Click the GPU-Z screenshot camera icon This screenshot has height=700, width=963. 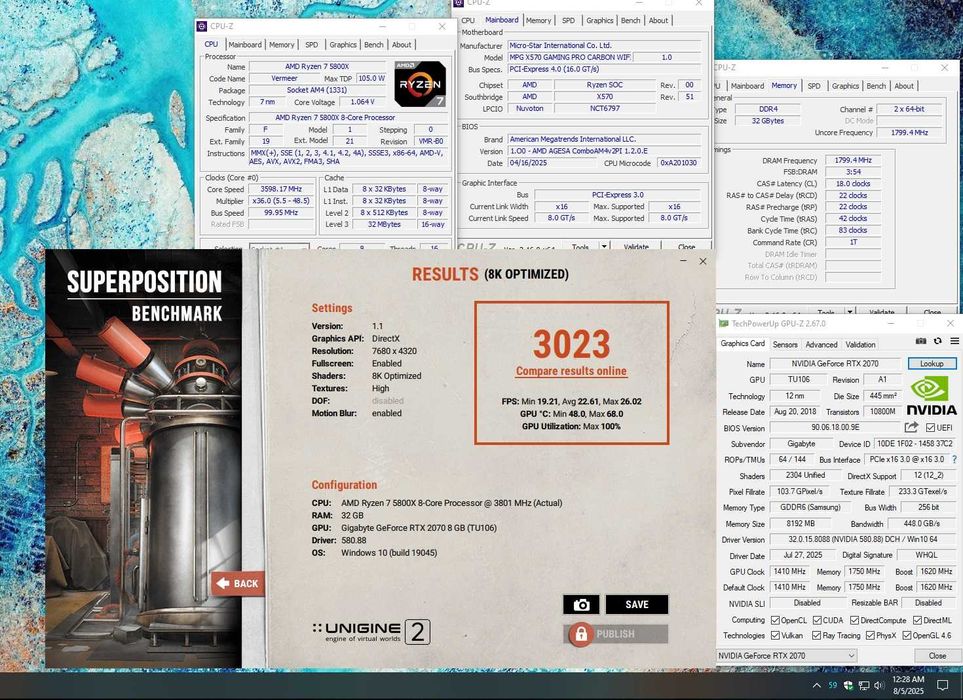[x=921, y=341]
